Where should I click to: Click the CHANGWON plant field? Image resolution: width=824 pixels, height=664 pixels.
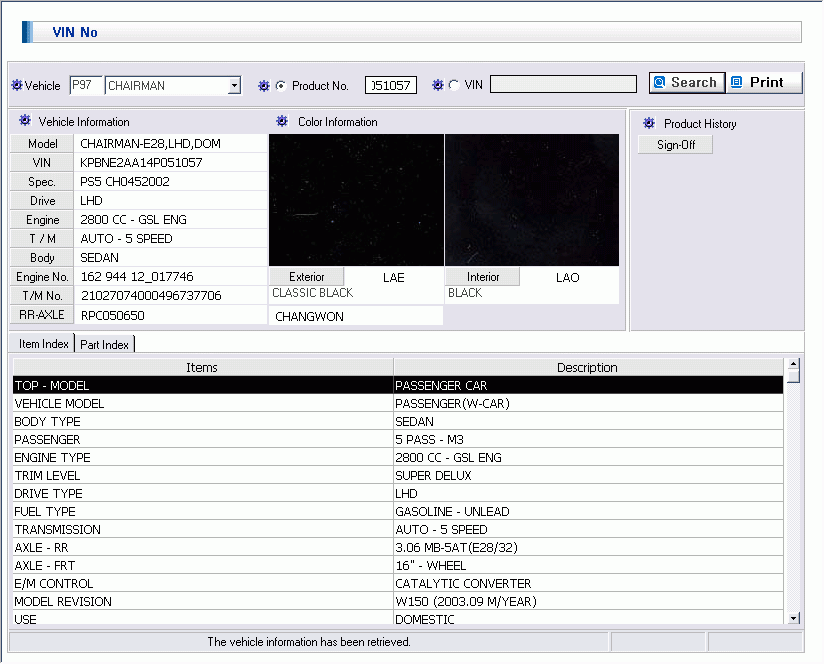click(356, 316)
